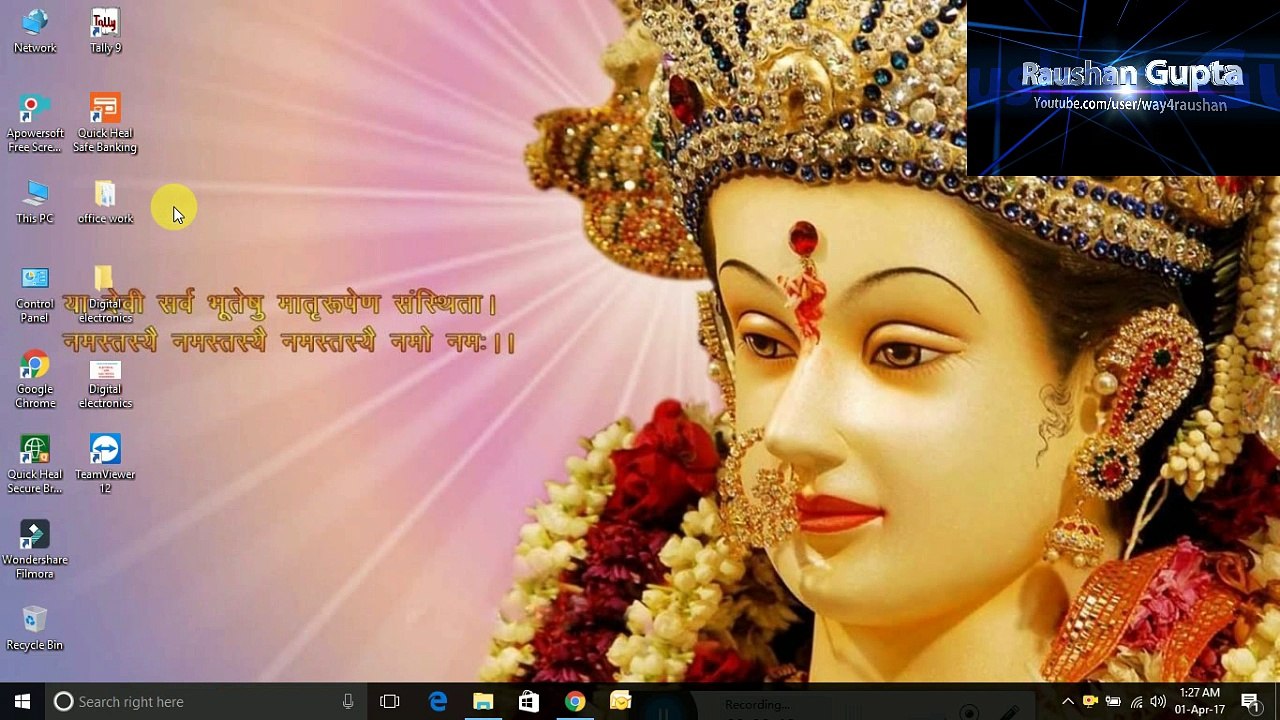Image resolution: width=1280 pixels, height=720 pixels.
Task: Open the Wi-Fi network tray icon
Action: coord(1136,701)
